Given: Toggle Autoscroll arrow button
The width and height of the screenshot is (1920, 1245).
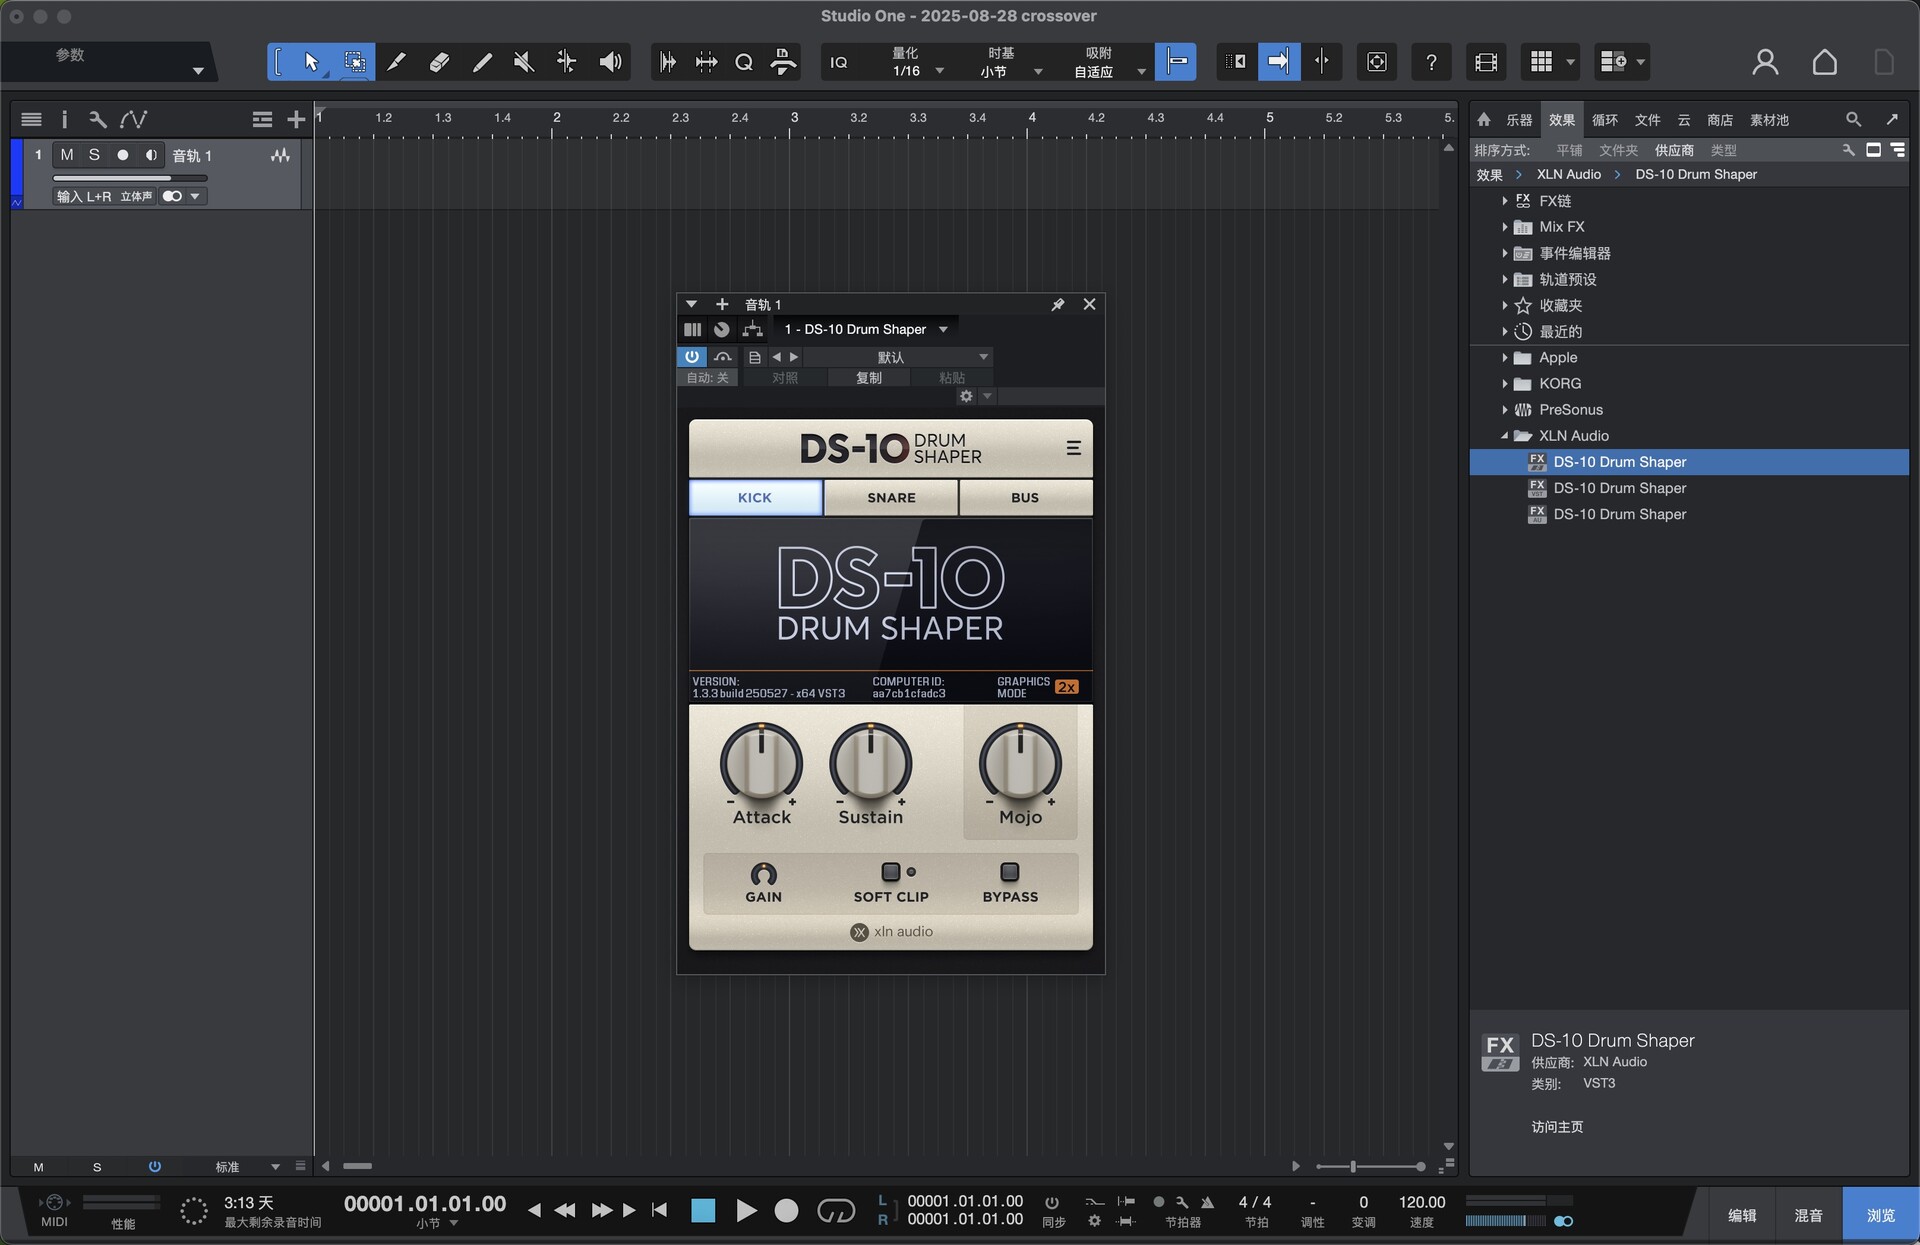Looking at the screenshot, I should [x=1279, y=62].
